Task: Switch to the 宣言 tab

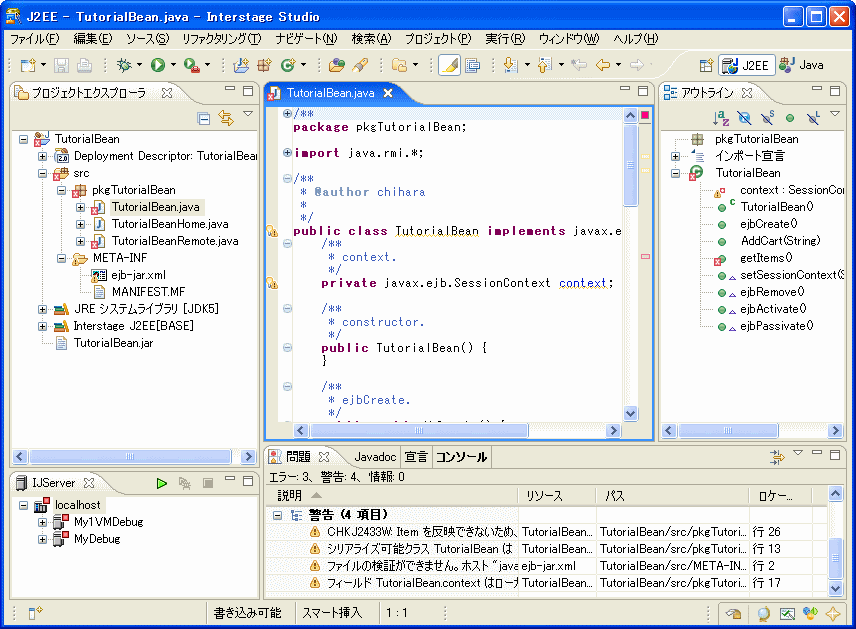Action: (x=416, y=457)
